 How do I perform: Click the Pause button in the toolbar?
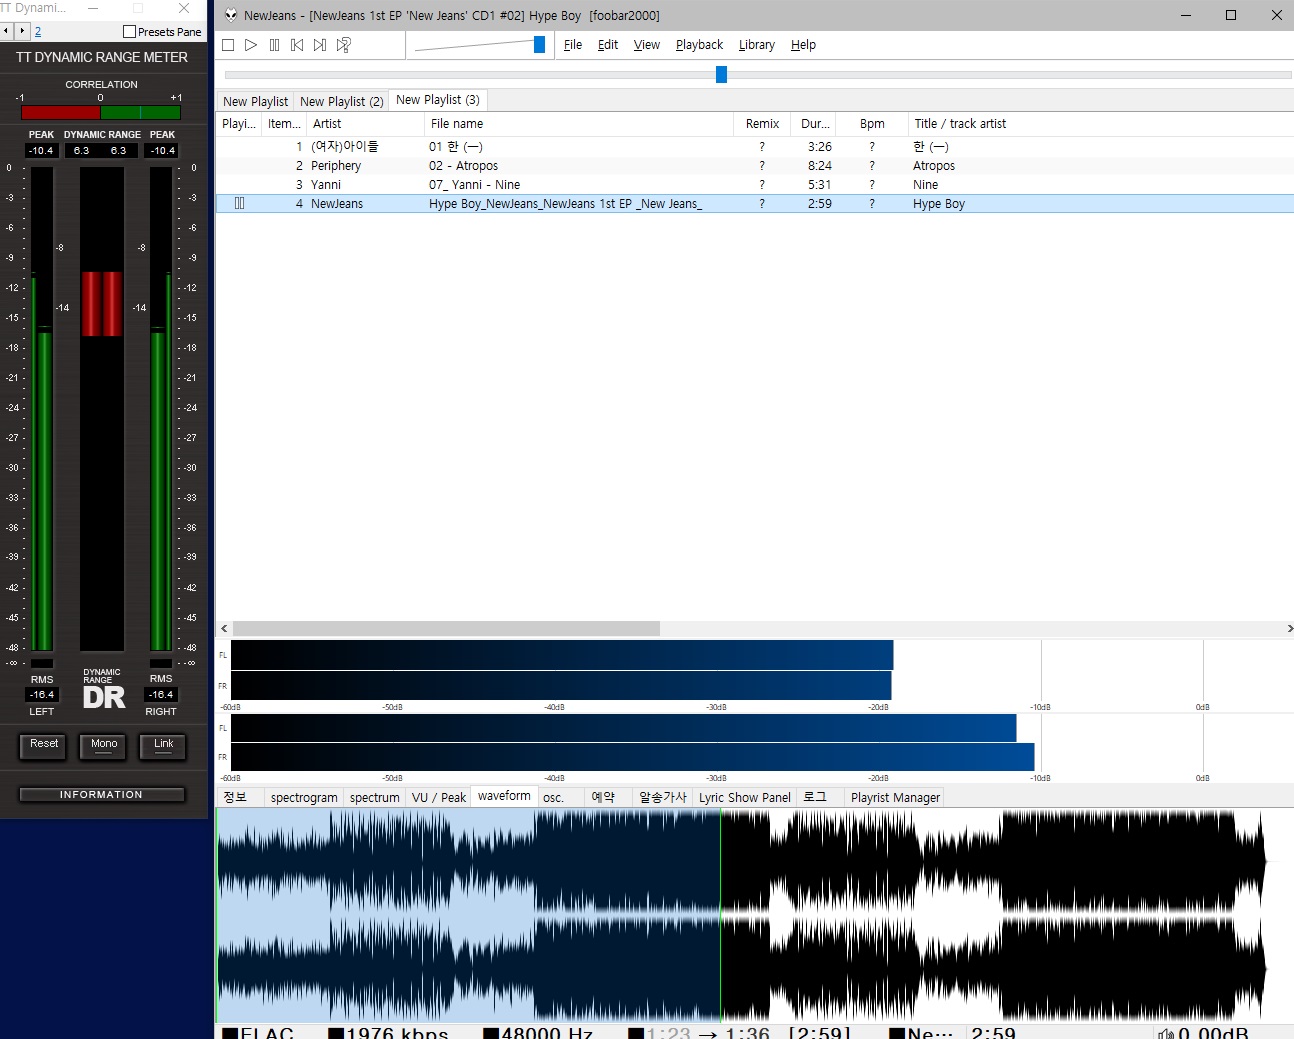coord(274,45)
